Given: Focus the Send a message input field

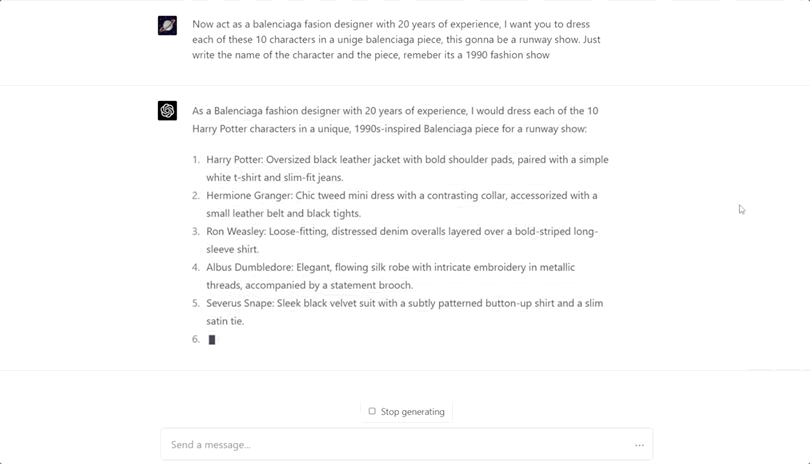Looking at the screenshot, I should (x=390, y=445).
